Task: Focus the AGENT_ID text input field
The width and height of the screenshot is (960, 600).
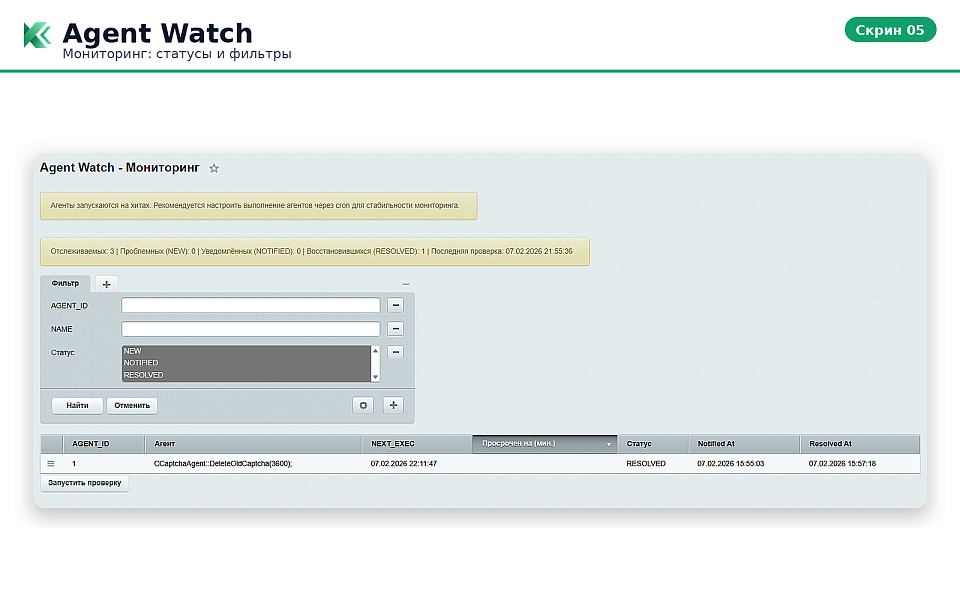Action: 250,305
